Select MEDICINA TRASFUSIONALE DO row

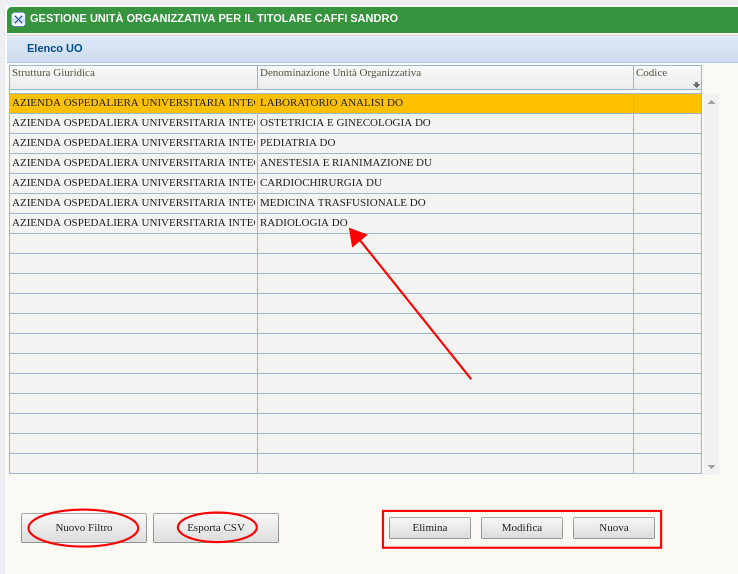tap(355, 203)
